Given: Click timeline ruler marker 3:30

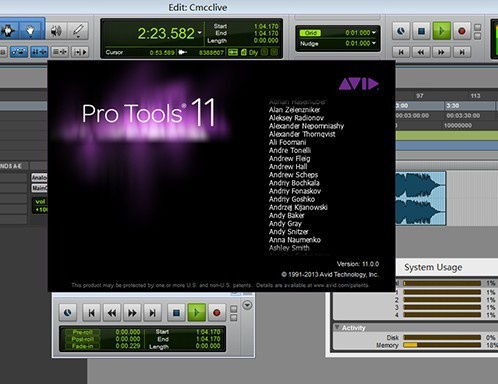Looking at the screenshot, I should [453, 106].
